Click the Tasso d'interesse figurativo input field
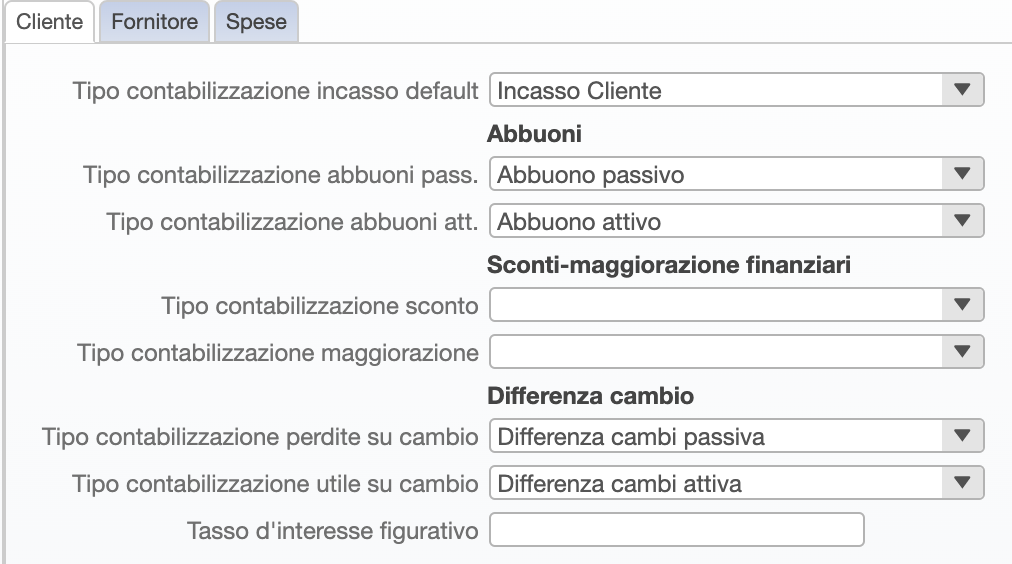 tap(676, 530)
